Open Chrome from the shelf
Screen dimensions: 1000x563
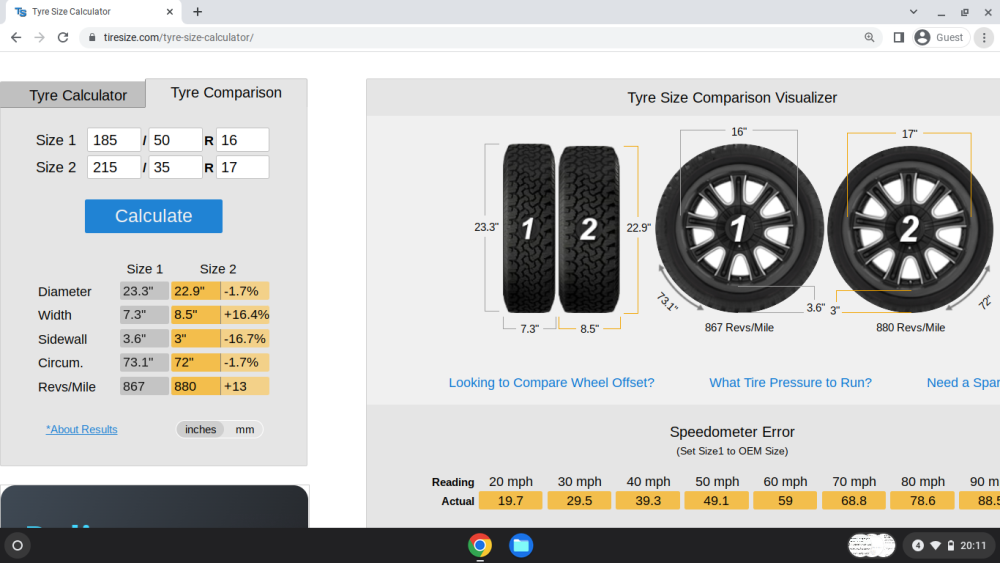(480, 545)
